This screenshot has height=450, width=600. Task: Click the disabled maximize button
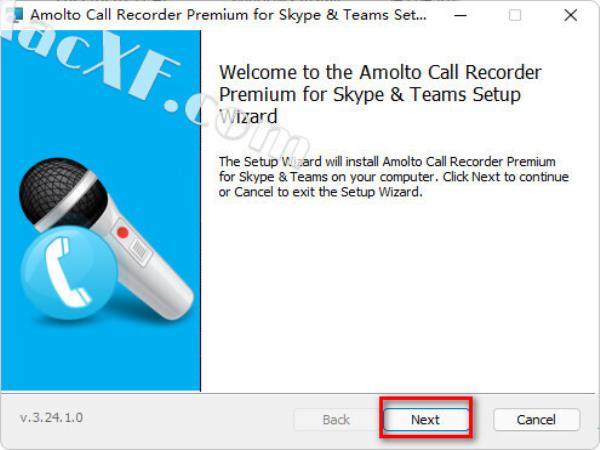(515, 15)
